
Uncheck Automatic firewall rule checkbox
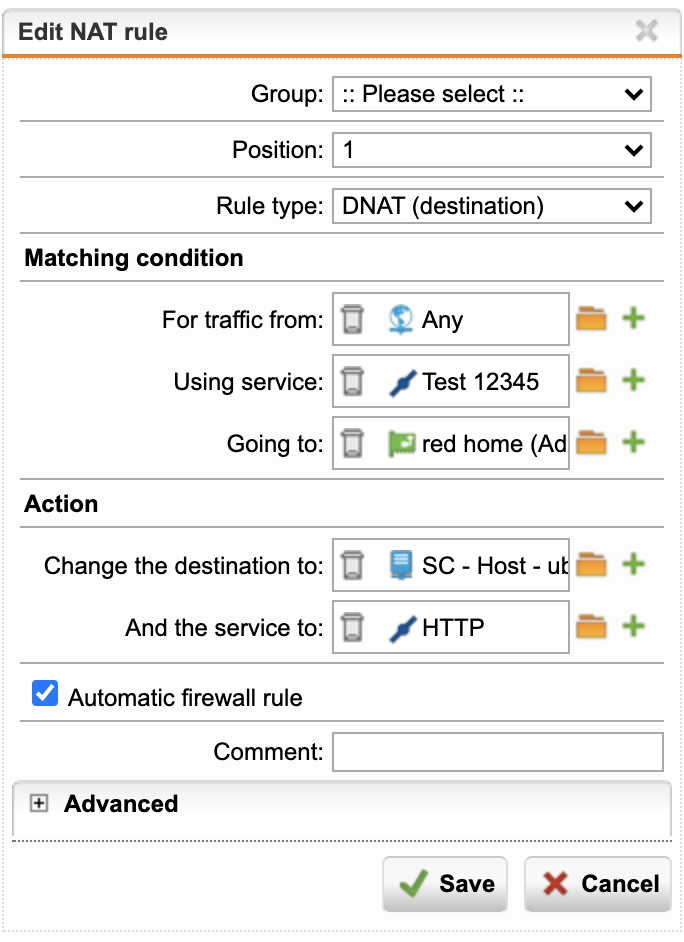[x=45, y=693]
